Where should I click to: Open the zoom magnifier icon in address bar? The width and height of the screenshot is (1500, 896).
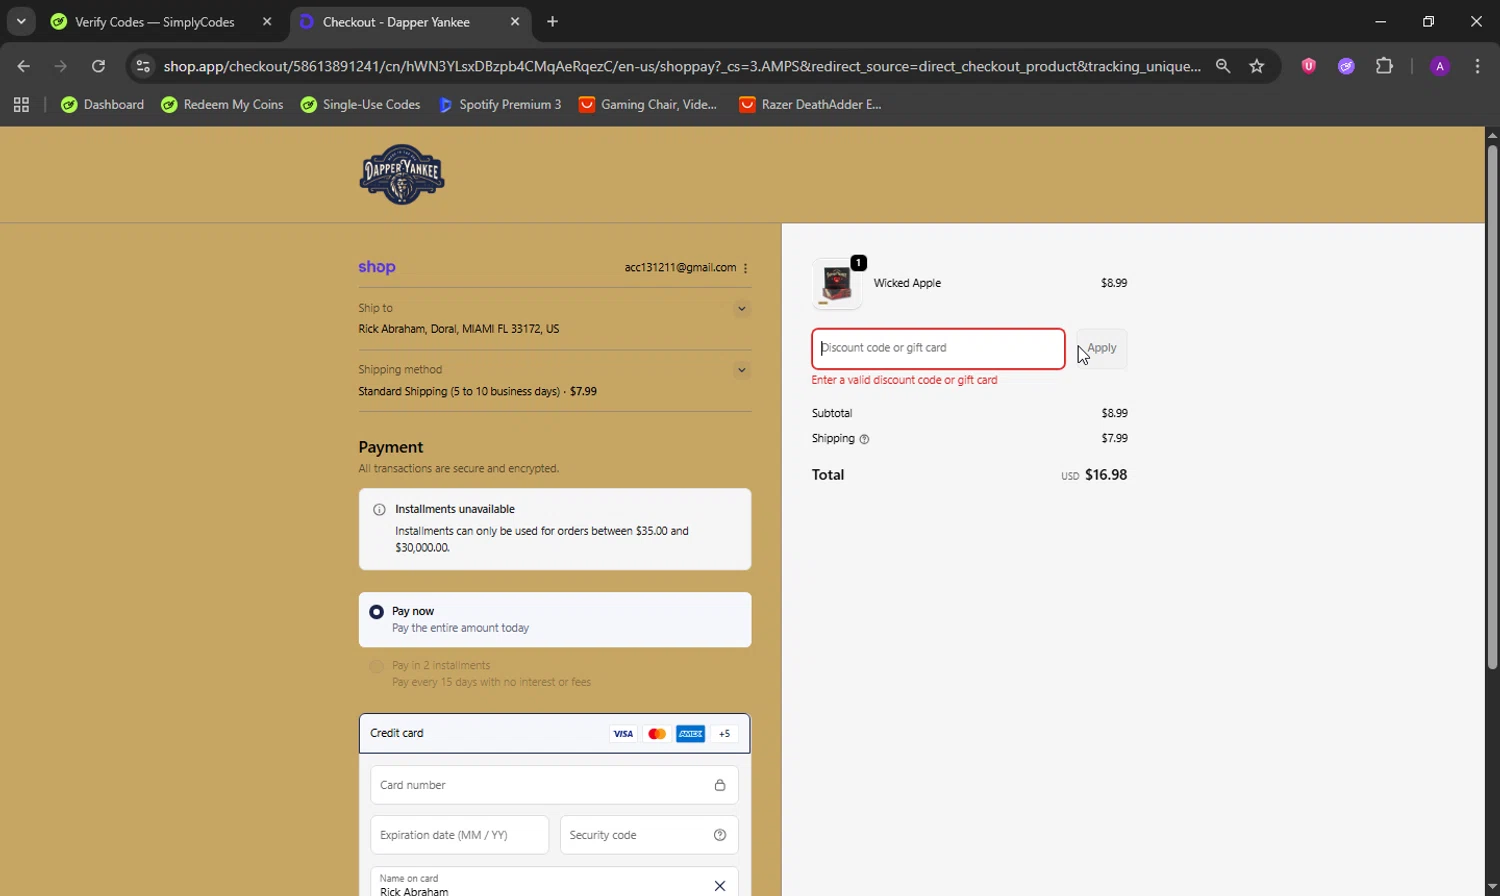pyautogui.click(x=1223, y=66)
